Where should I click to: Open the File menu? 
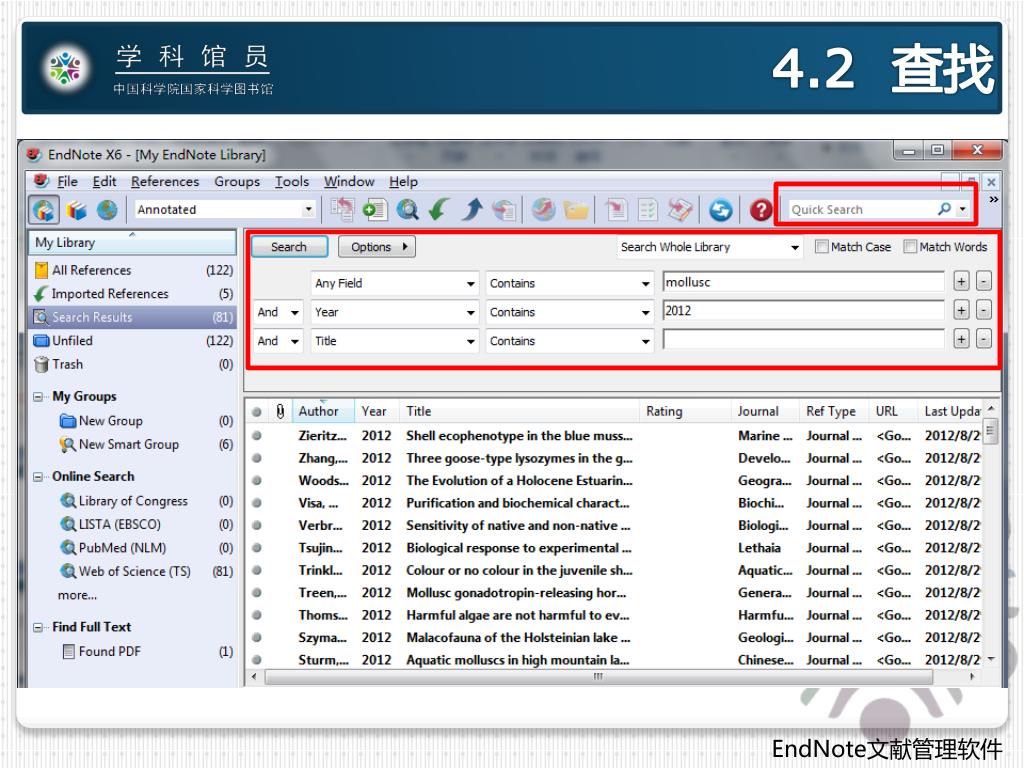tap(67, 182)
